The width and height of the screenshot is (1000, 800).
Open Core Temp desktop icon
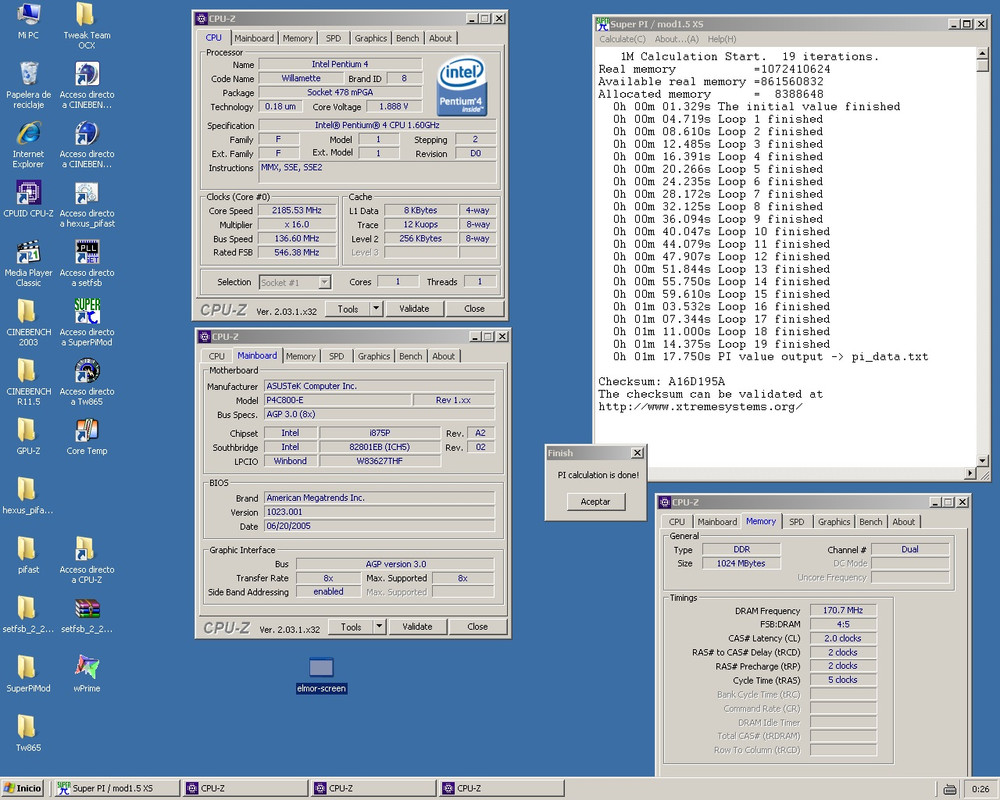(x=87, y=436)
